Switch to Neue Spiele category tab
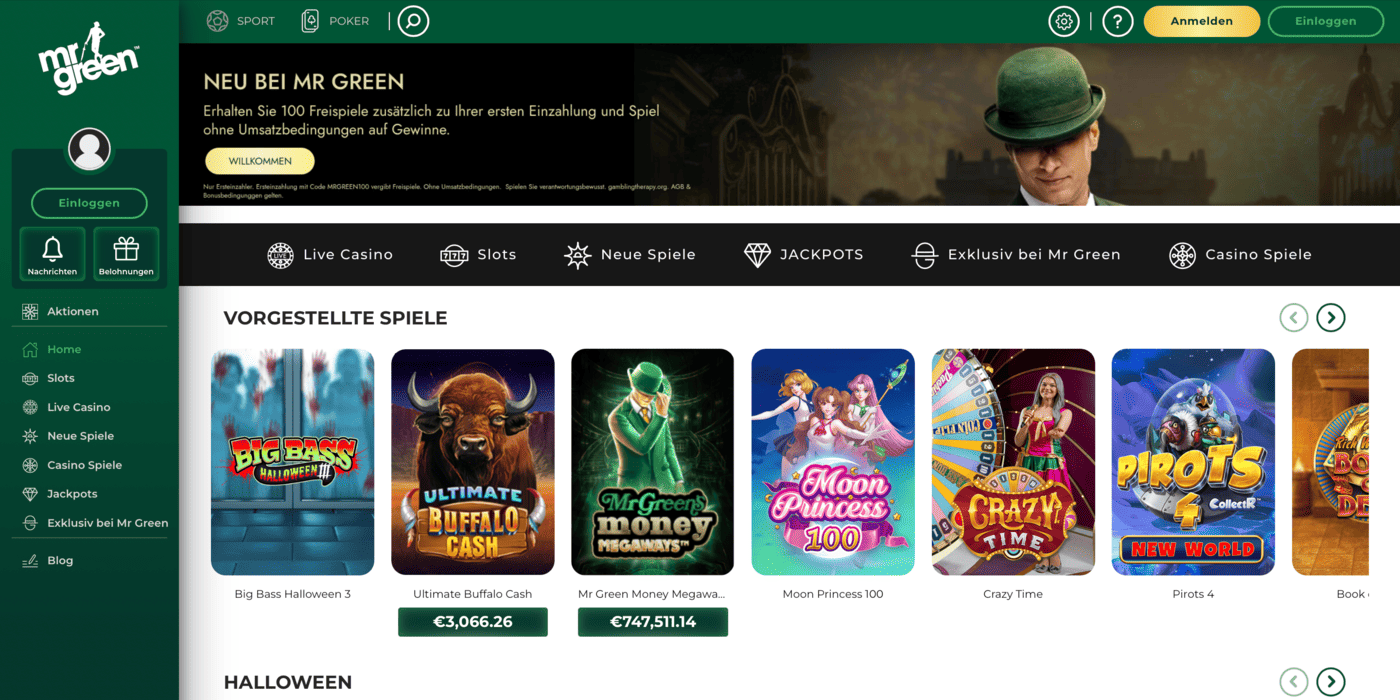Viewport: 1400px width, 700px height. (x=630, y=255)
